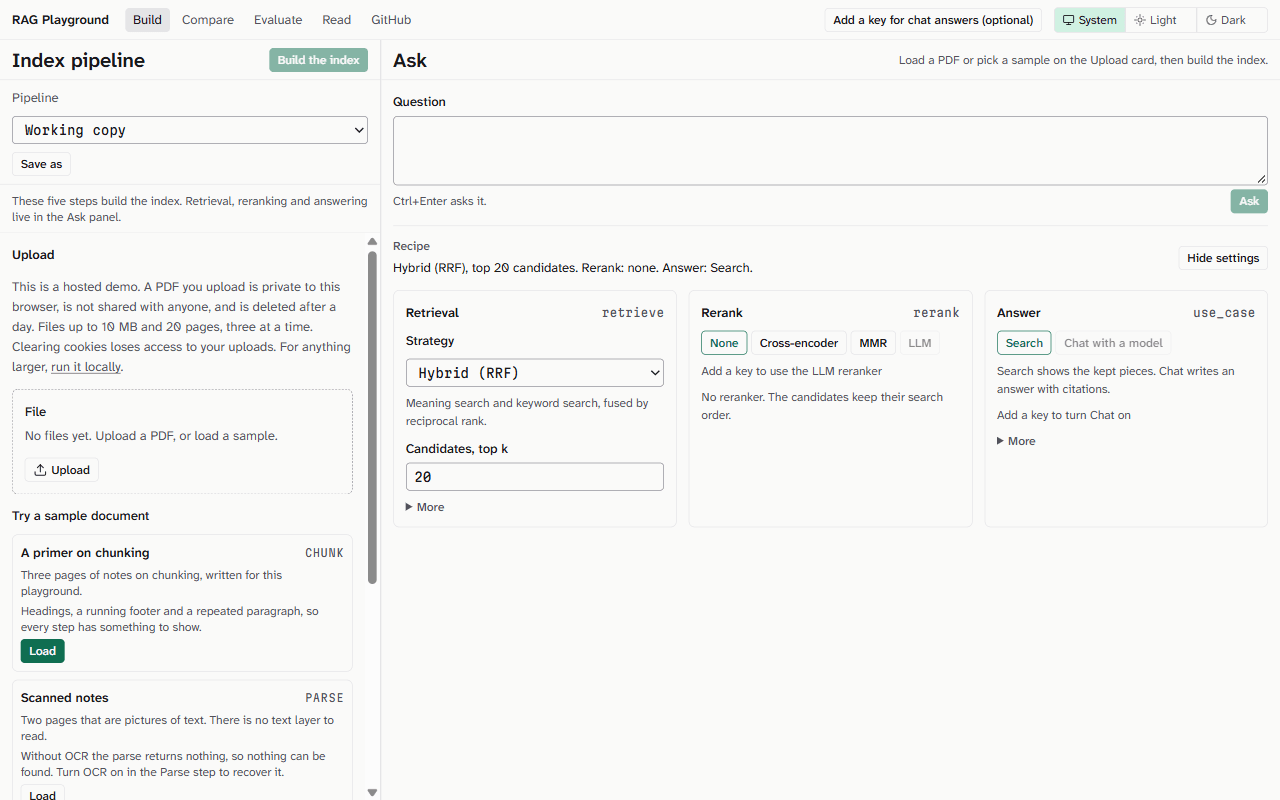Follow the run it locally link

point(87,367)
